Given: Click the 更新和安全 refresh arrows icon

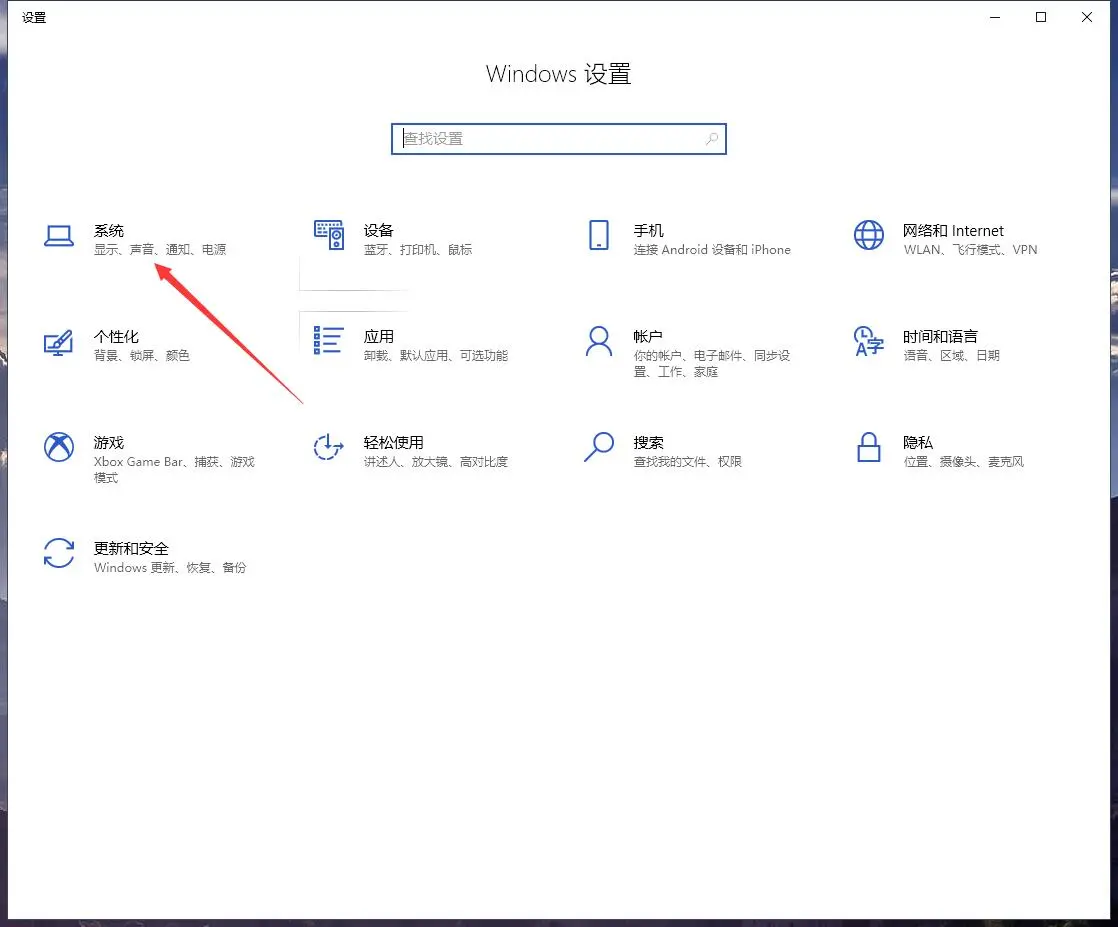Looking at the screenshot, I should point(59,553).
